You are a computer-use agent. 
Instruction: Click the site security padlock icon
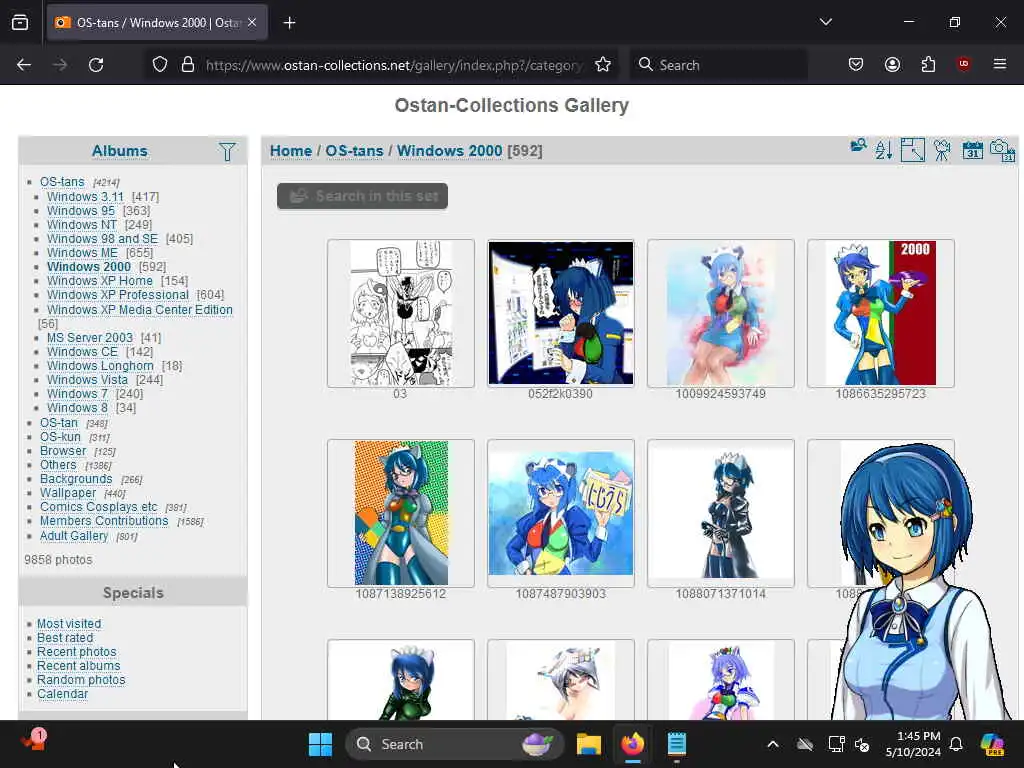[188, 65]
